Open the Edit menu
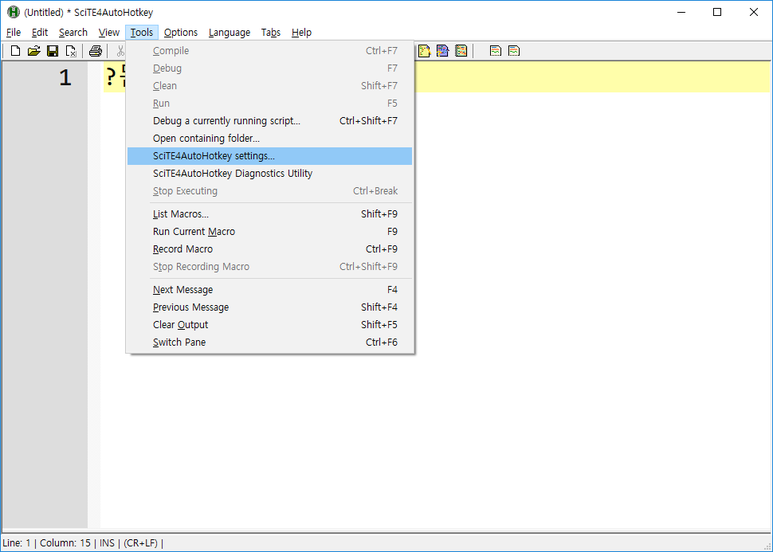773x552 pixels. click(x=39, y=33)
